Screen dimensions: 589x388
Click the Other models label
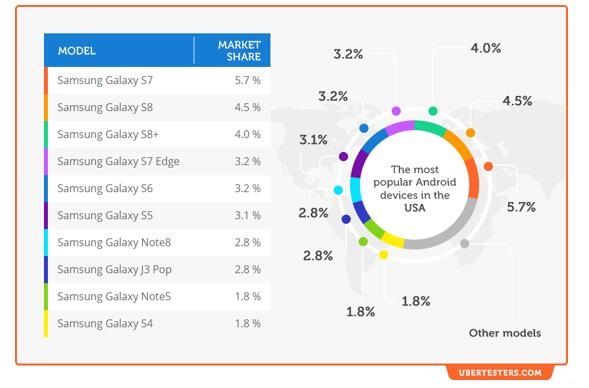click(505, 333)
